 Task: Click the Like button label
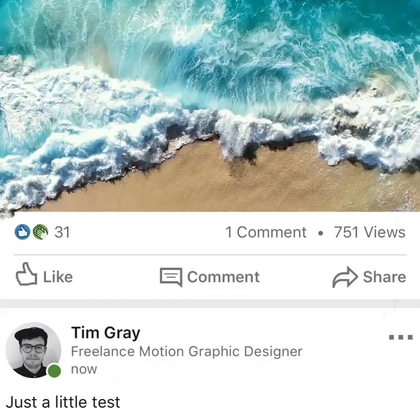coord(58,277)
